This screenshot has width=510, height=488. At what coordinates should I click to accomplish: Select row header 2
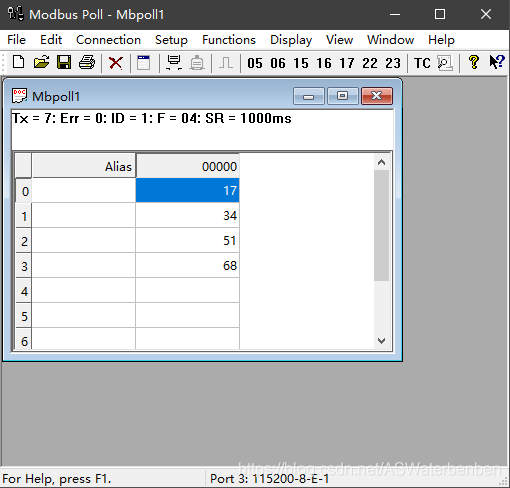[x=24, y=241]
